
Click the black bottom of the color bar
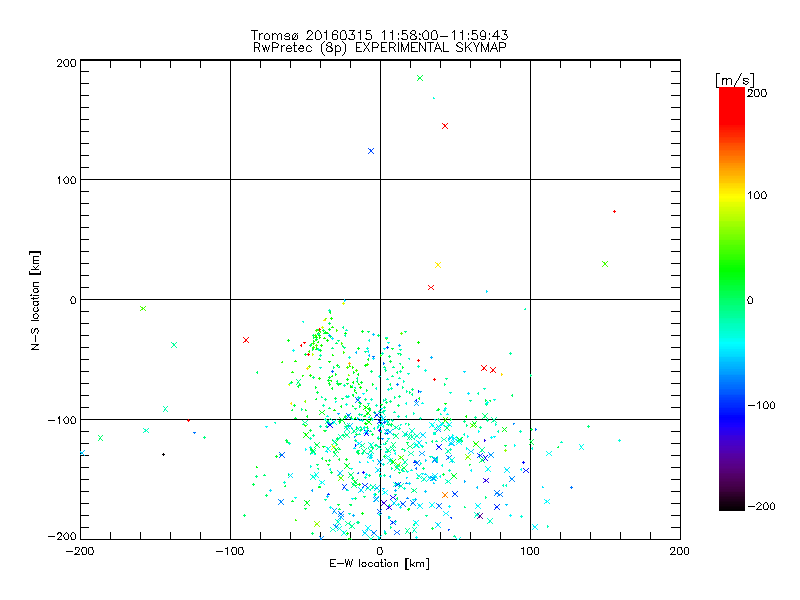tap(732, 505)
